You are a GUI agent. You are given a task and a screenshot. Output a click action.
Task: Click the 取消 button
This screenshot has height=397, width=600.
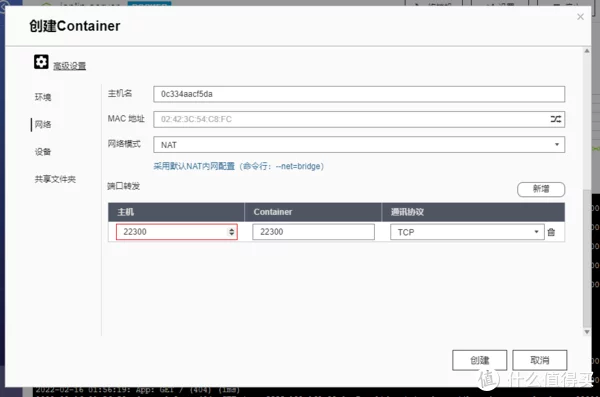(x=540, y=360)
